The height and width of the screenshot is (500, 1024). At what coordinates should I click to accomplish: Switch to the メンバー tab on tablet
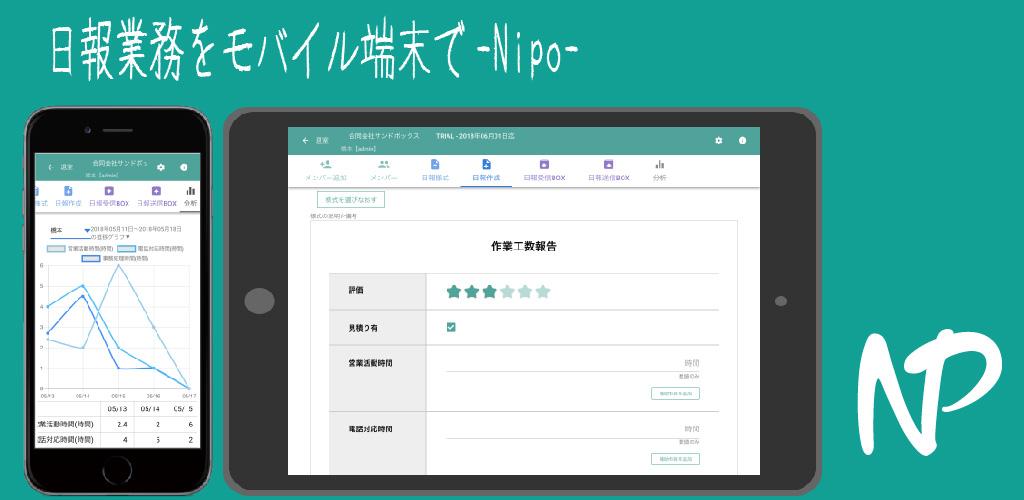pyautogui.click(x=383, y=170)
